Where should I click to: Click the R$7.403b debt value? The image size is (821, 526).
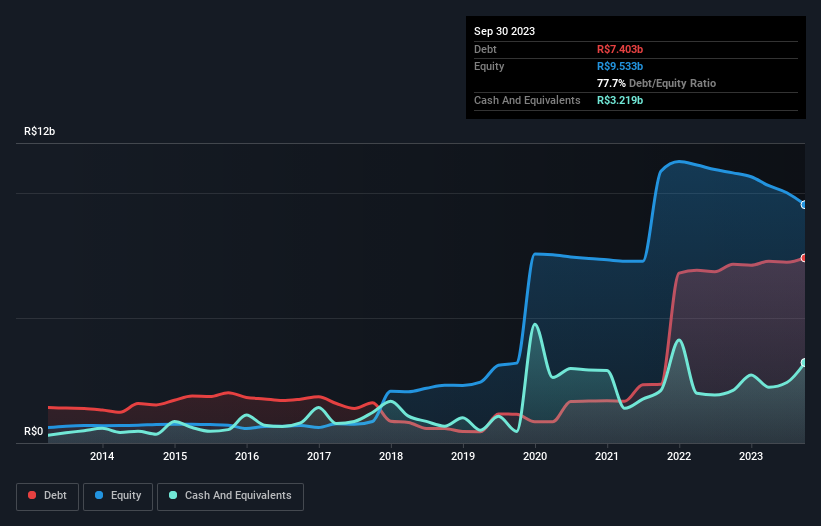[620, 49]
